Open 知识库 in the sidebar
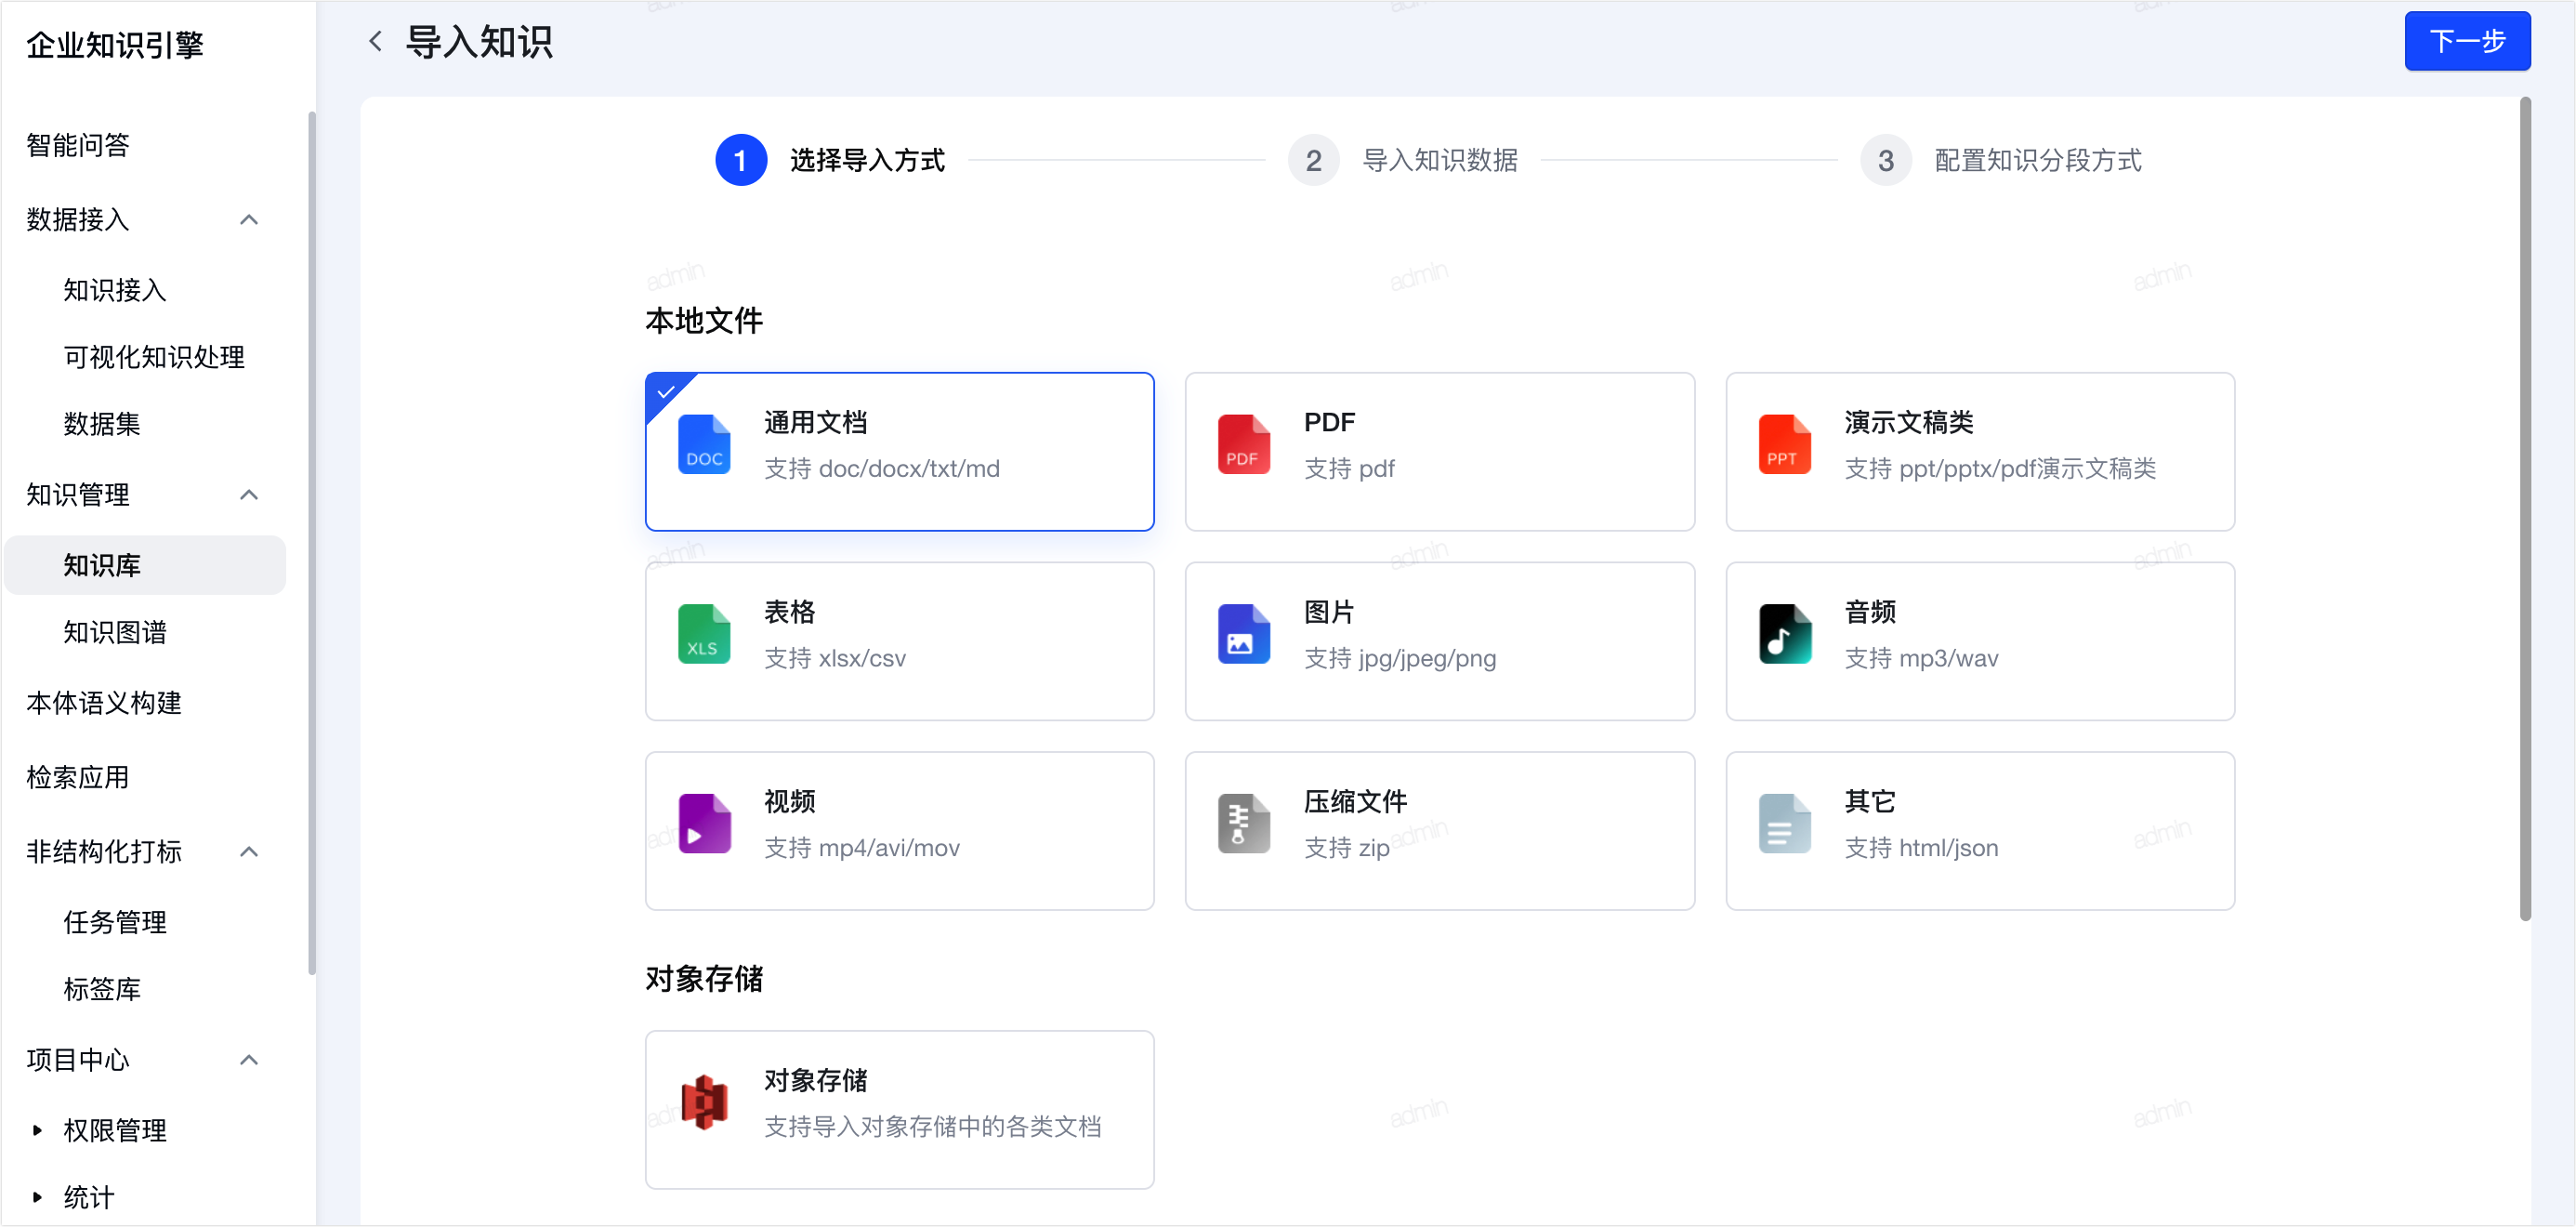2576x1227 pixels. tap(146, 565)
